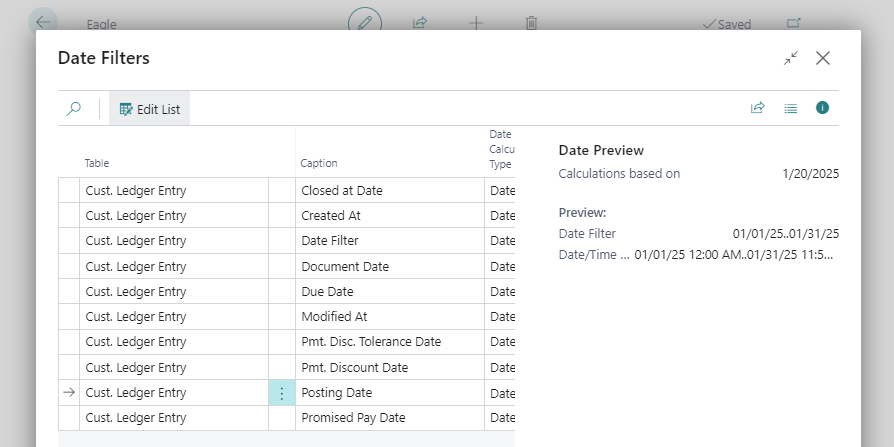Collapse the dialog using the shrink arrows icon
The image size is (894, 447).
[x=790, y=58]
